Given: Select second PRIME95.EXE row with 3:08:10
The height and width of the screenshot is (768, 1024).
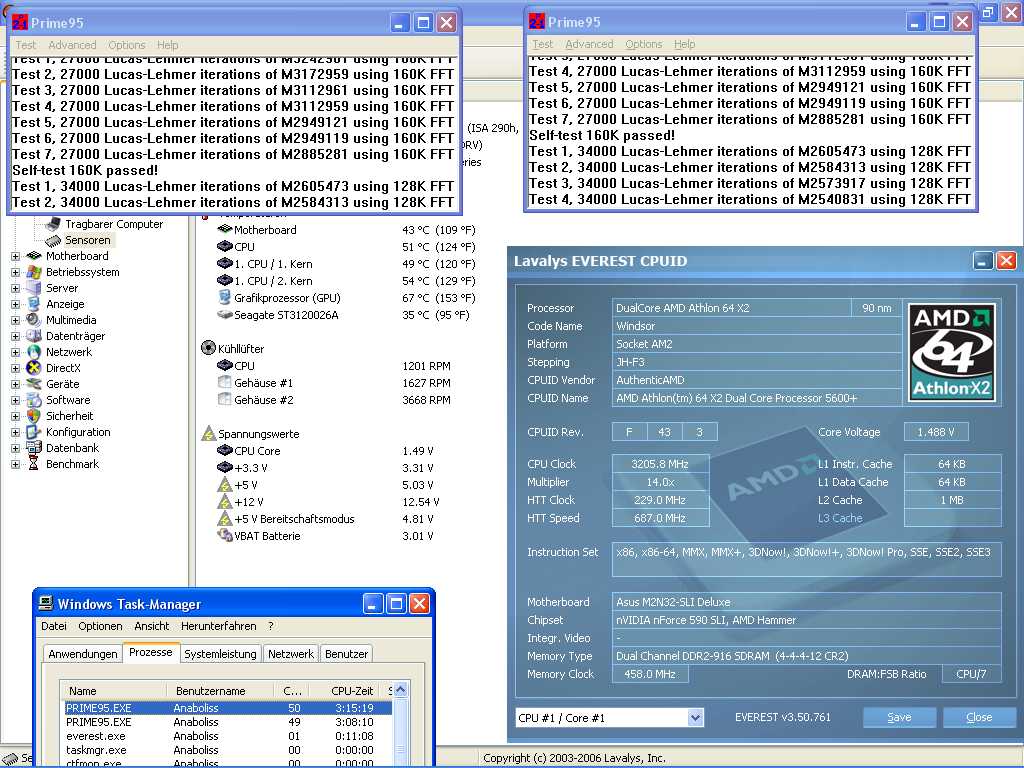Looking at the screenshot, I should [x=227, y=722].
